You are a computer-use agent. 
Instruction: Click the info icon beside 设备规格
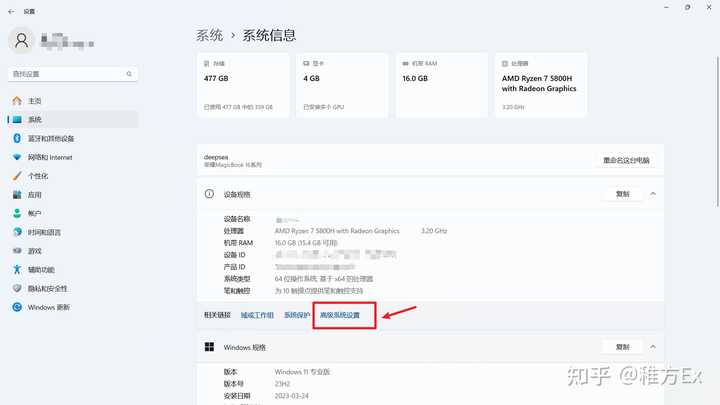[209, 194]
